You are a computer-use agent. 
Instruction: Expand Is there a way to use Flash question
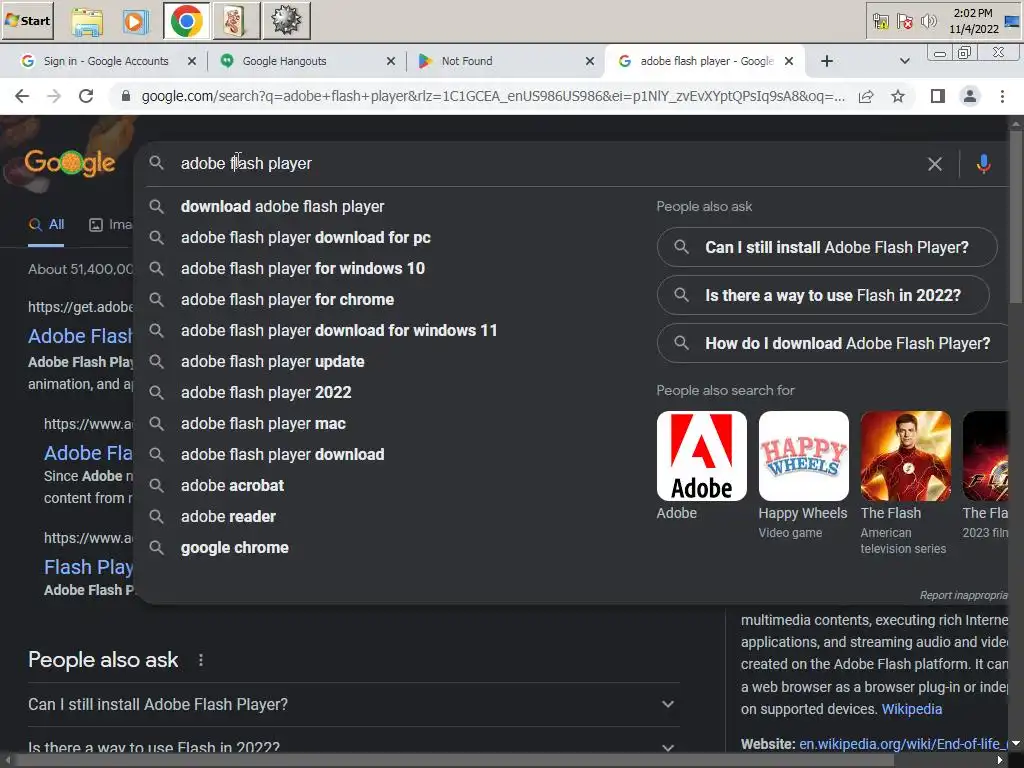tap(353, 745)
